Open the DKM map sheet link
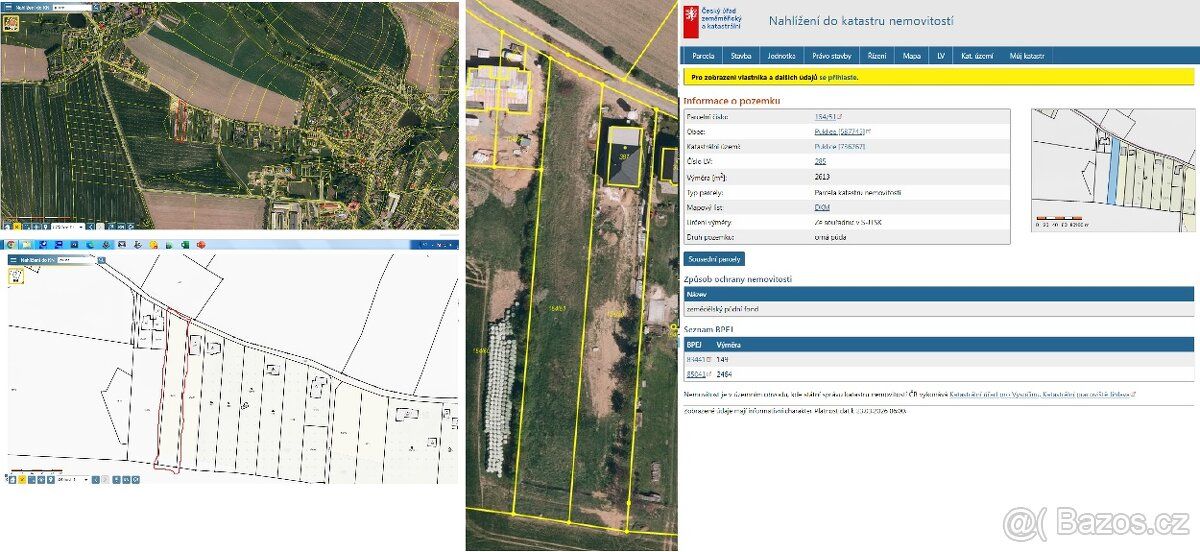Viewport: 1200px width, 552px height. pyautogui.click(x=822, y=206)
